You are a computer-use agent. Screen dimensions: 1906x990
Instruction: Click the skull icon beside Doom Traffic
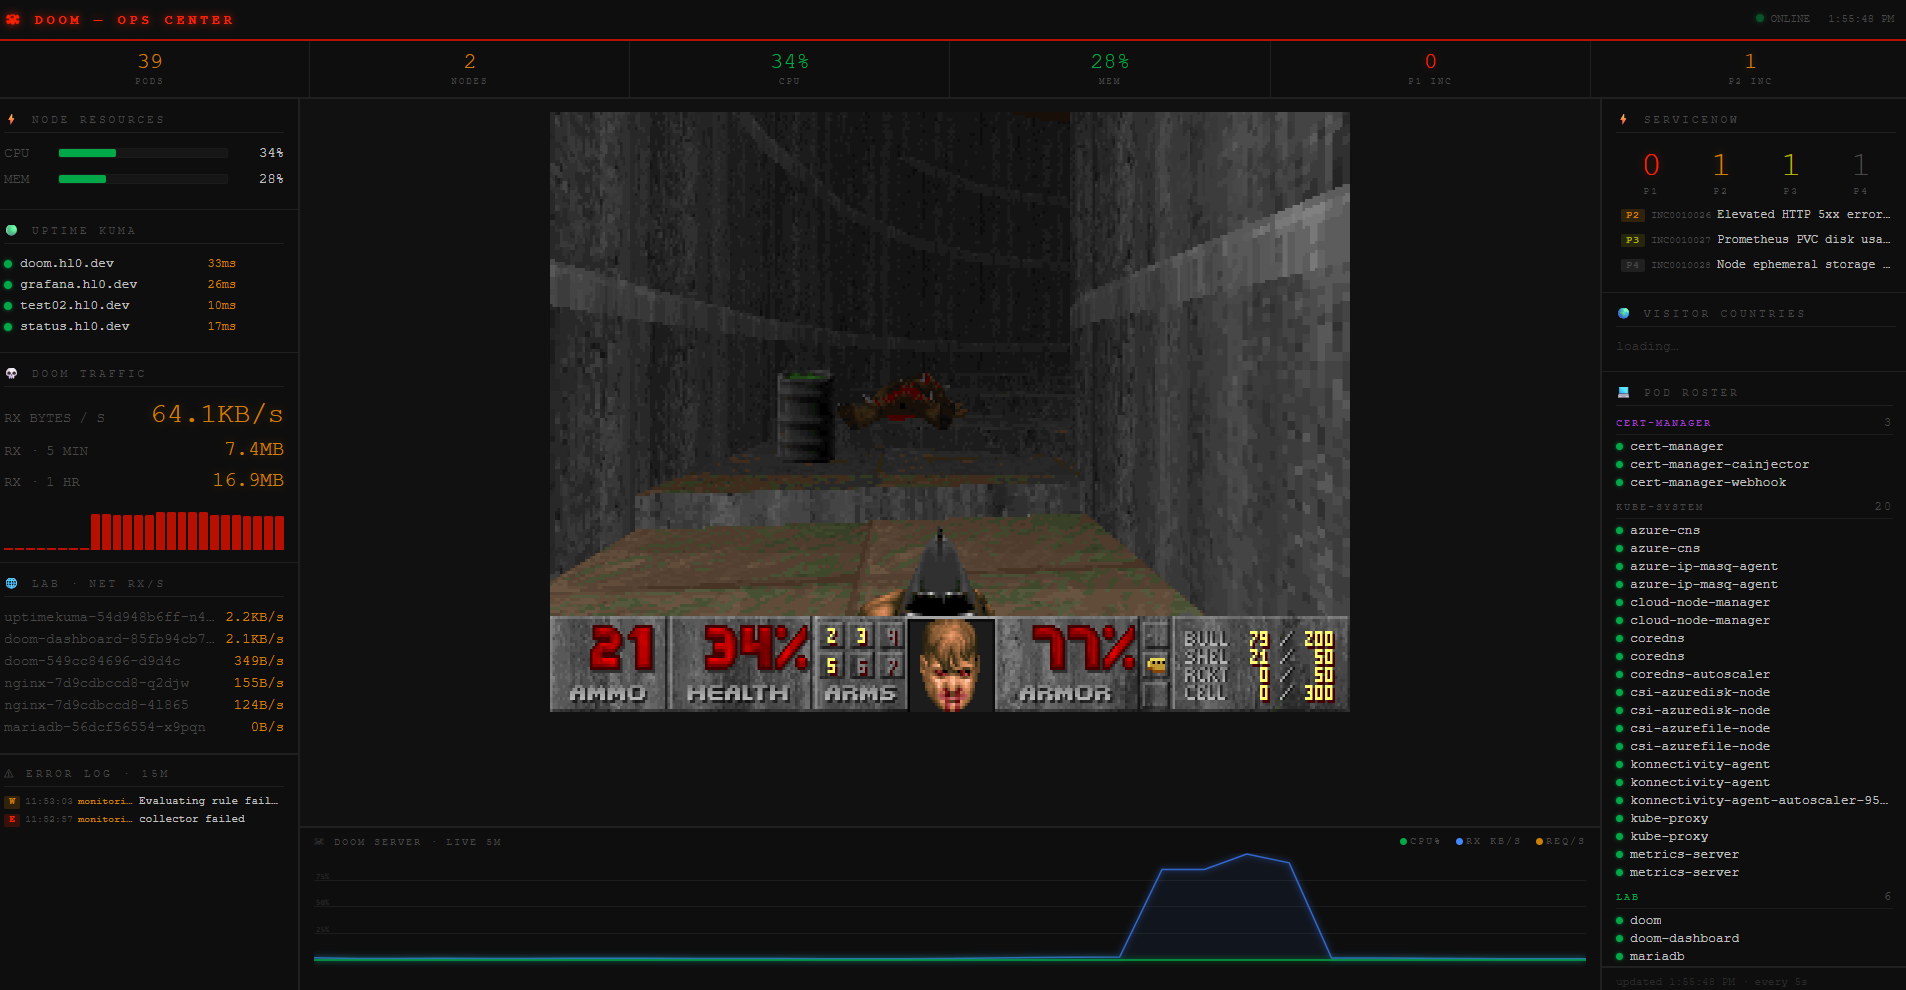11,373
